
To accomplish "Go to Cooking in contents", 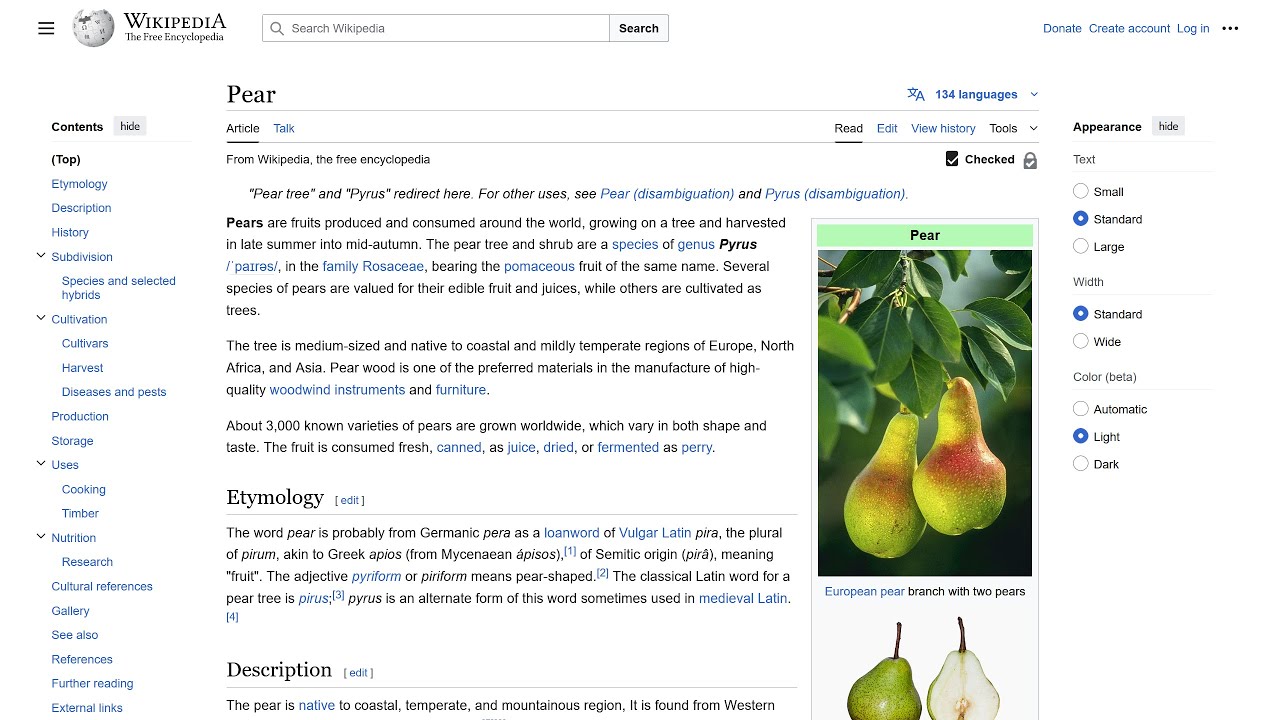I will click(x=83, y=489).
